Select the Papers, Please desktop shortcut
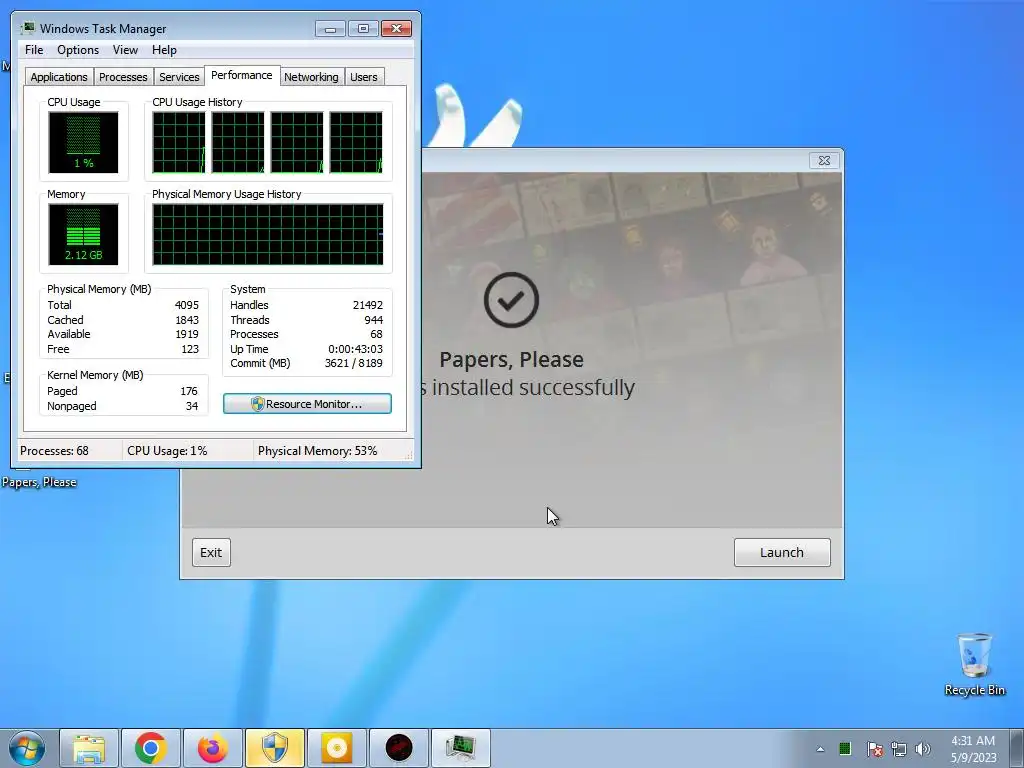 [39, 482]
